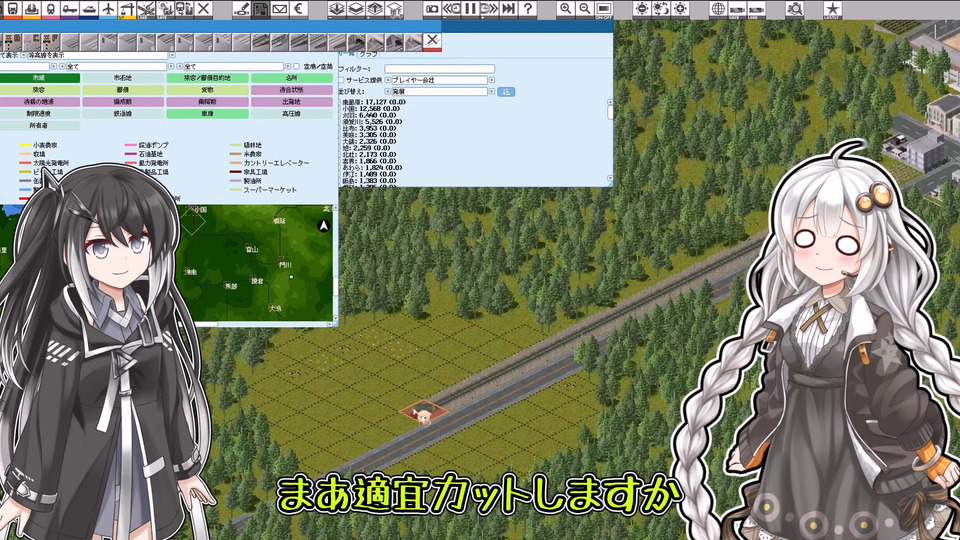Click the lower terrain arrow icon
The height and width of the screenshot is (540, 960).
(337, 9)
